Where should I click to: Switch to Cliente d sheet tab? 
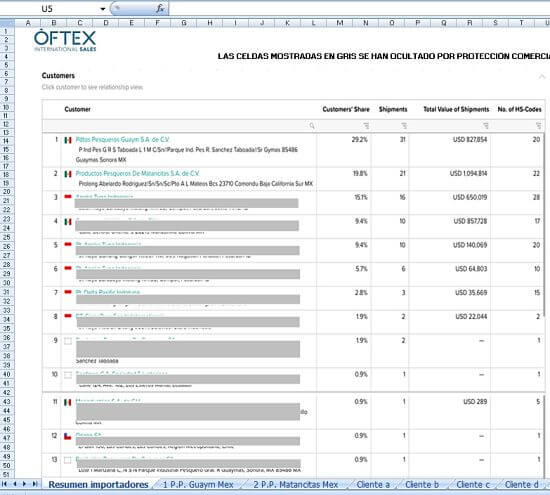pyautogui.click(x=522, y=484)
